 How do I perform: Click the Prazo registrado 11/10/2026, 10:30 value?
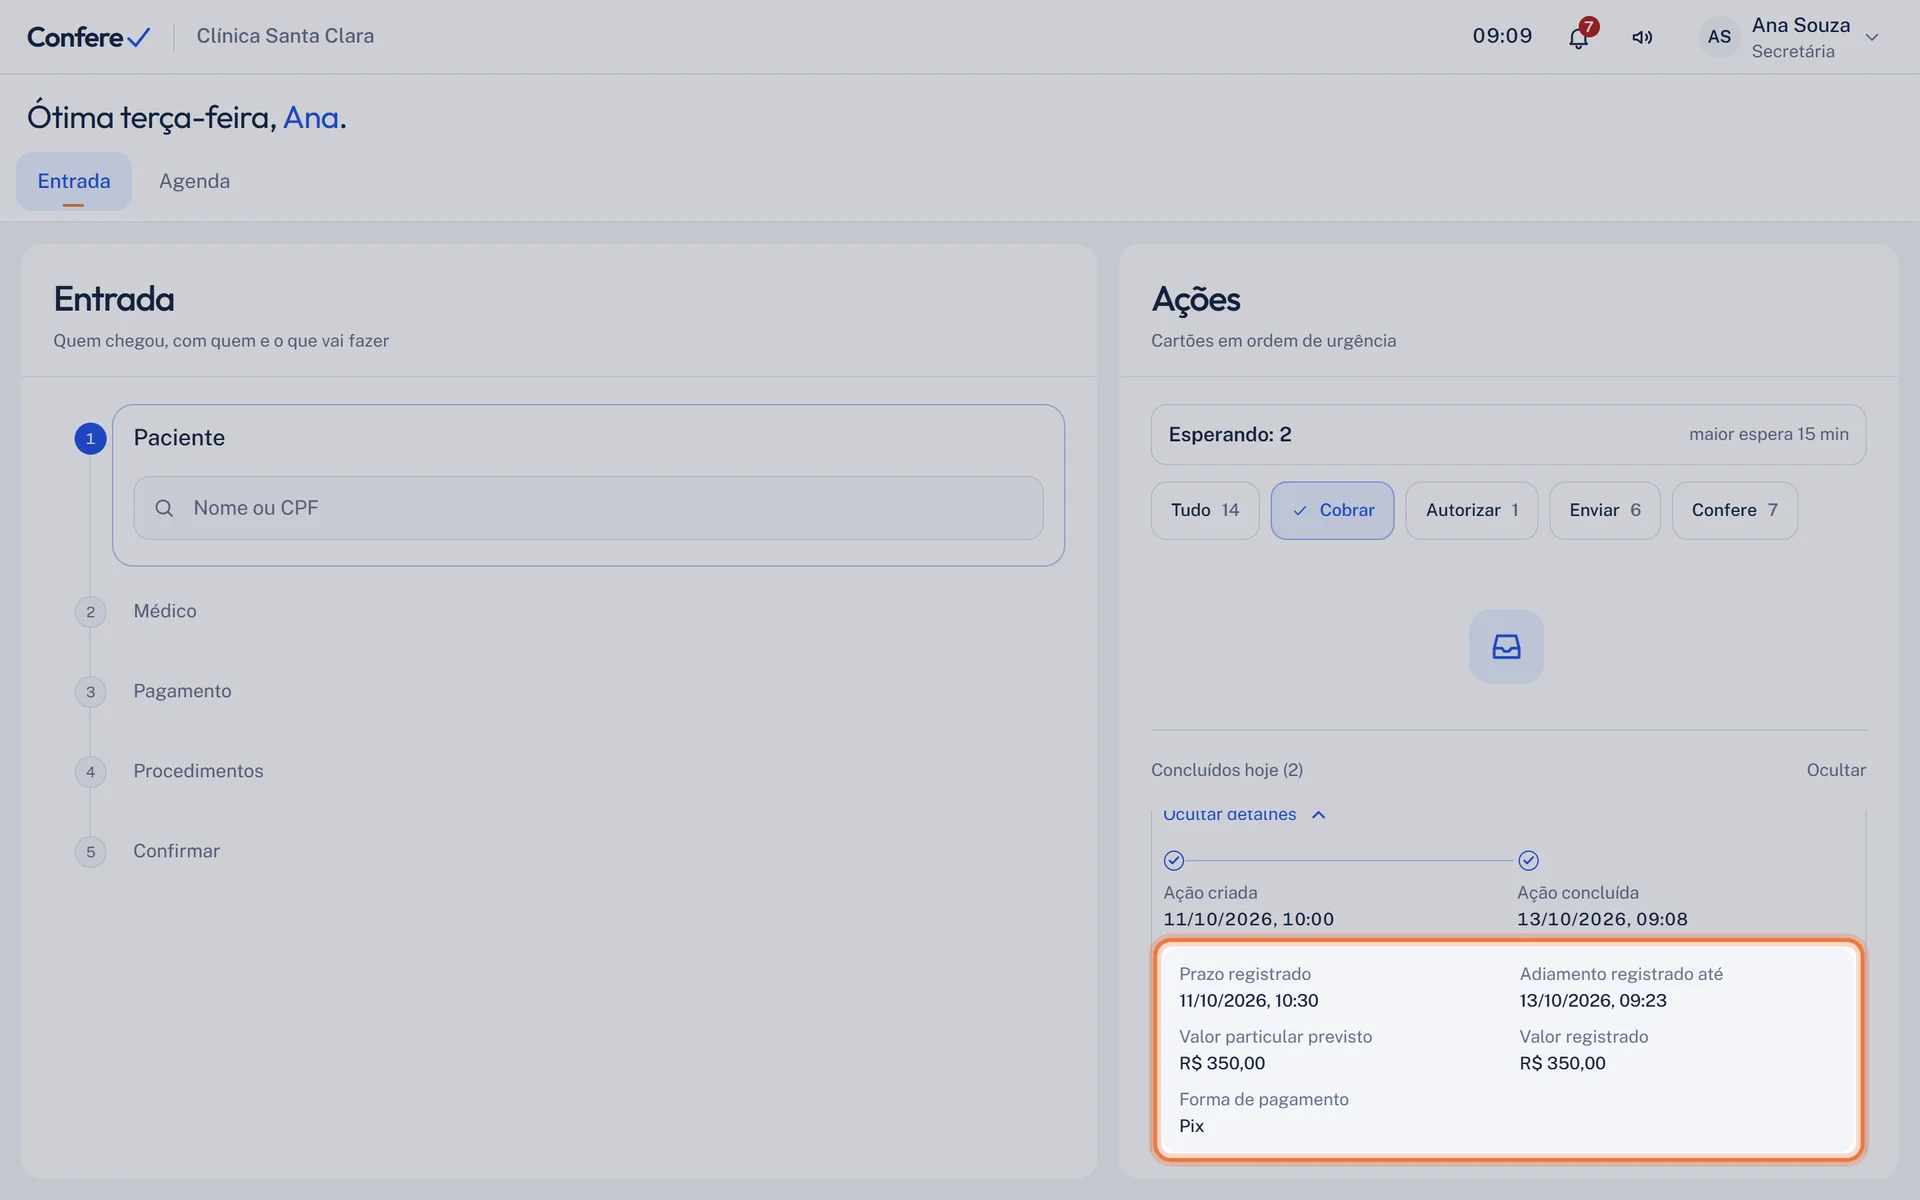click(x=1248, y=1001)
